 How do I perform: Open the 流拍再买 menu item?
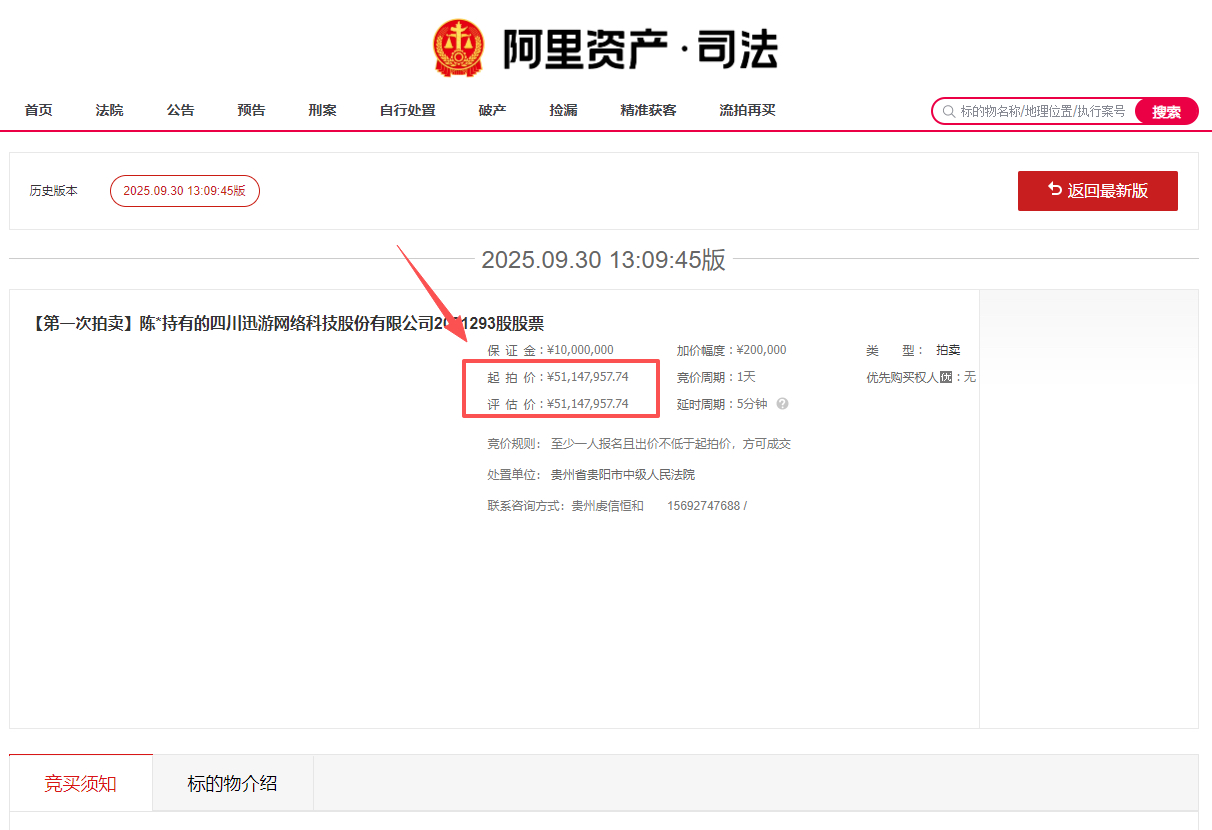click(748, 110)
